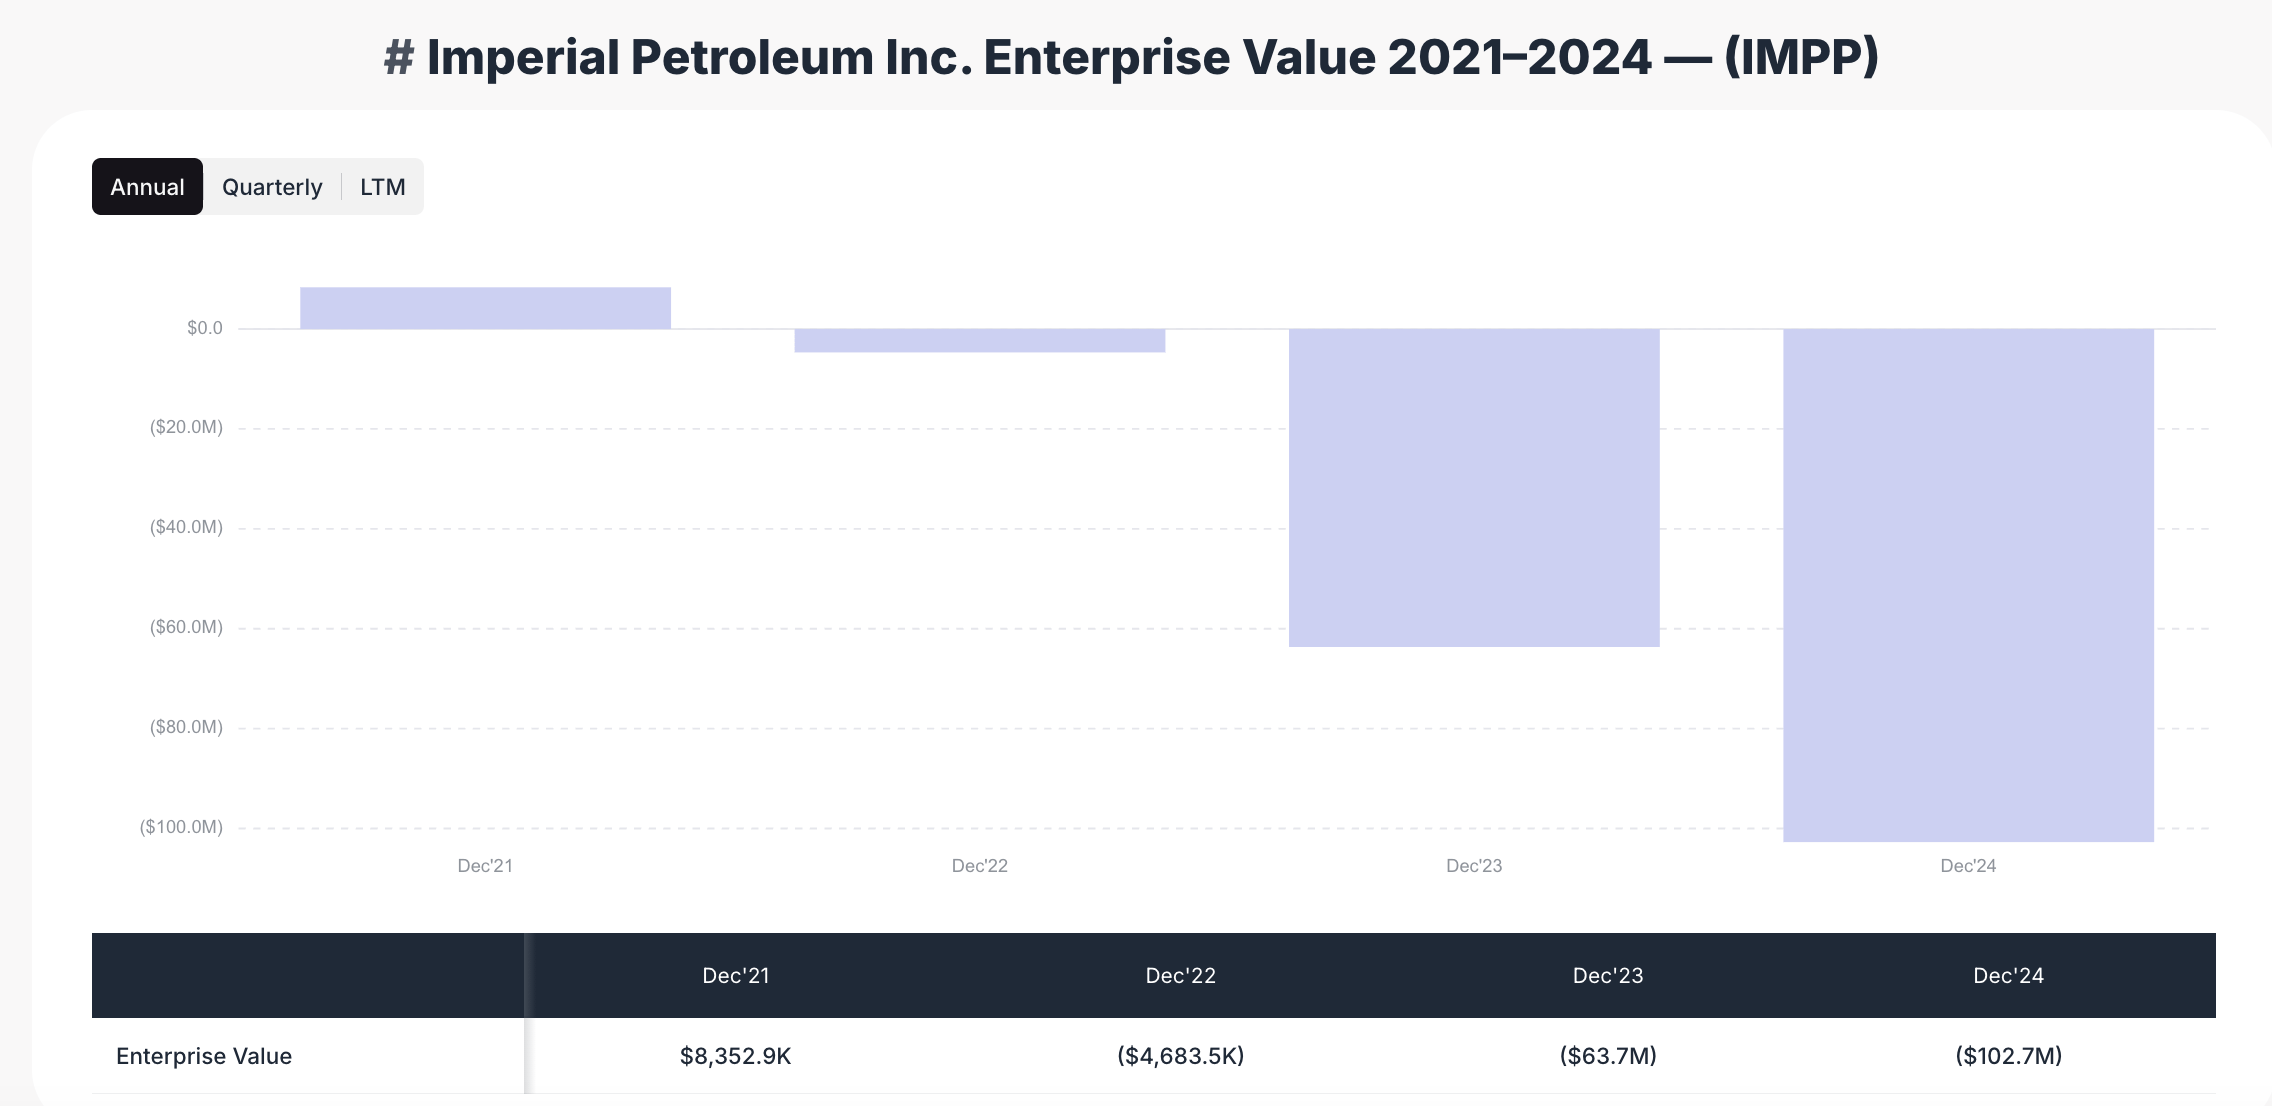Click the ($102.7M) table cell

[2009, 1056]
